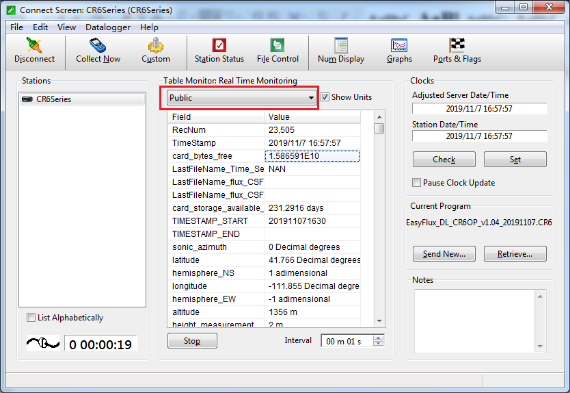Select the latitude field row
The image size is (570, 393).
[264, 260]
